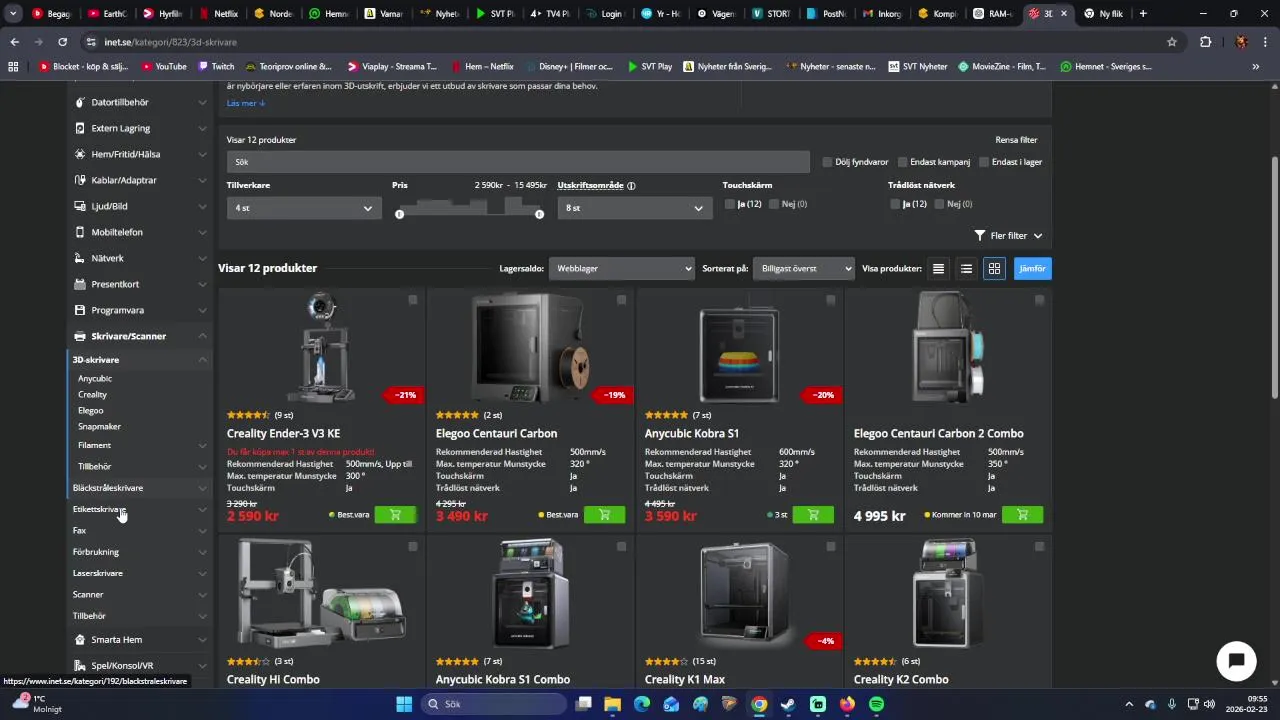Check Touchskärm Nej (0) filter
This screenshot has height=720, width=1280.
[x=774, y=204]
